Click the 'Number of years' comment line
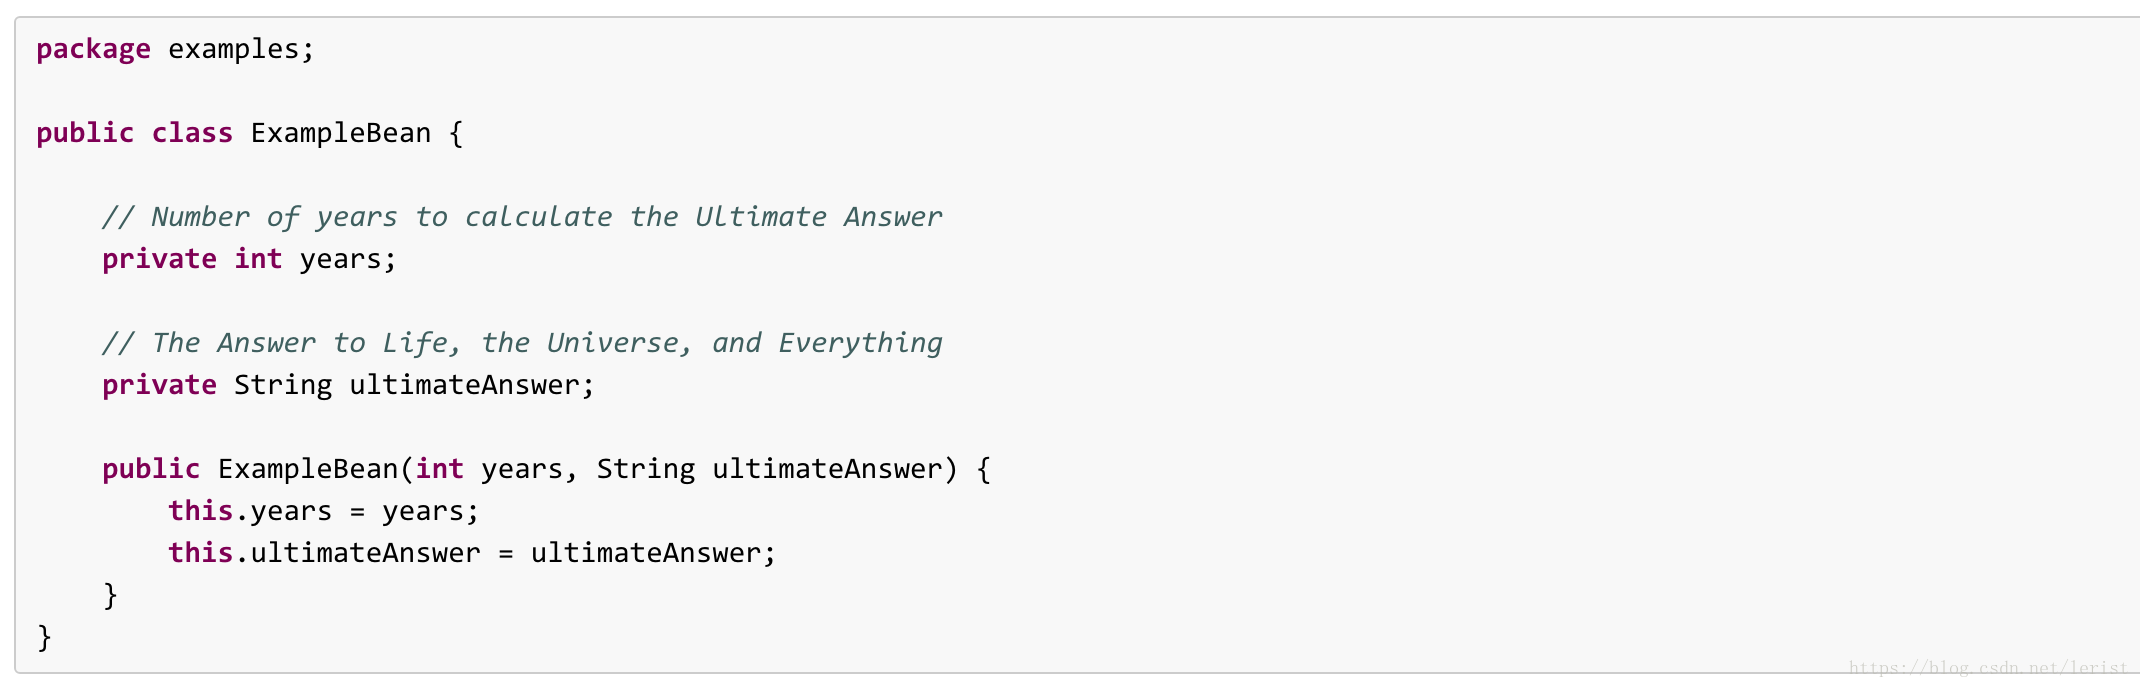2140x688 pixels. (522, 217)
